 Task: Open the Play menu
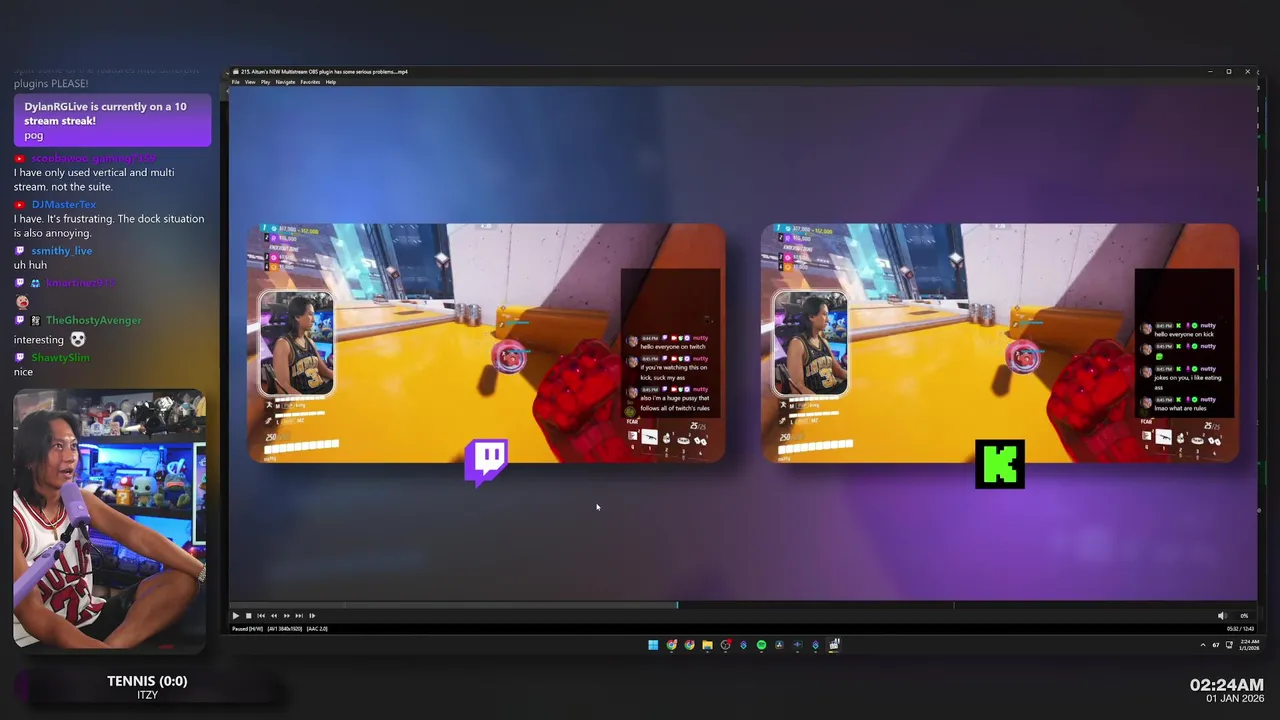265,82
